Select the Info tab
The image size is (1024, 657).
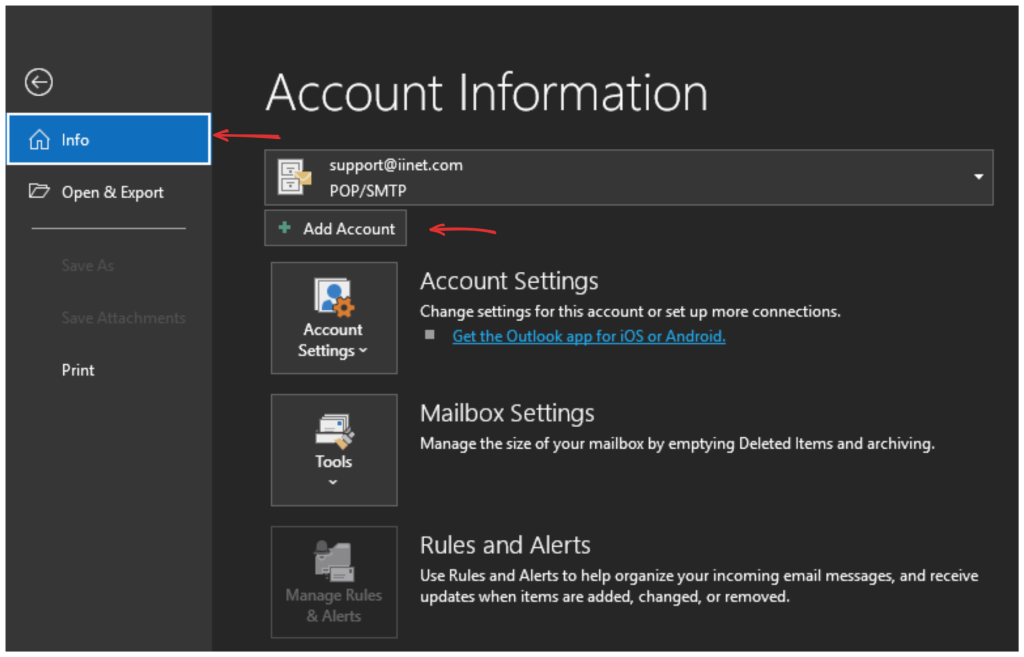pyautogui.click(x=108, y=140)
